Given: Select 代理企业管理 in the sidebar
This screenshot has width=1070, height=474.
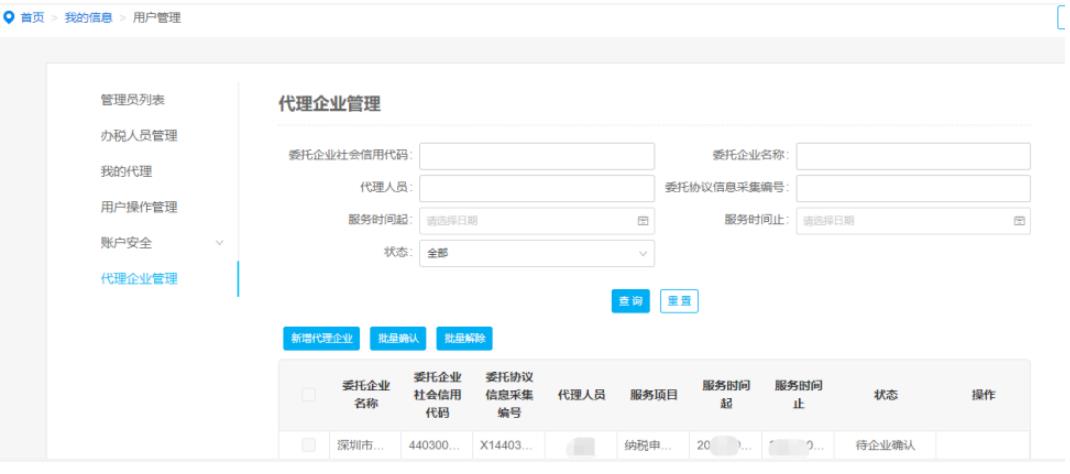Looking at the screenshot, I should click(x=139, y=279).
